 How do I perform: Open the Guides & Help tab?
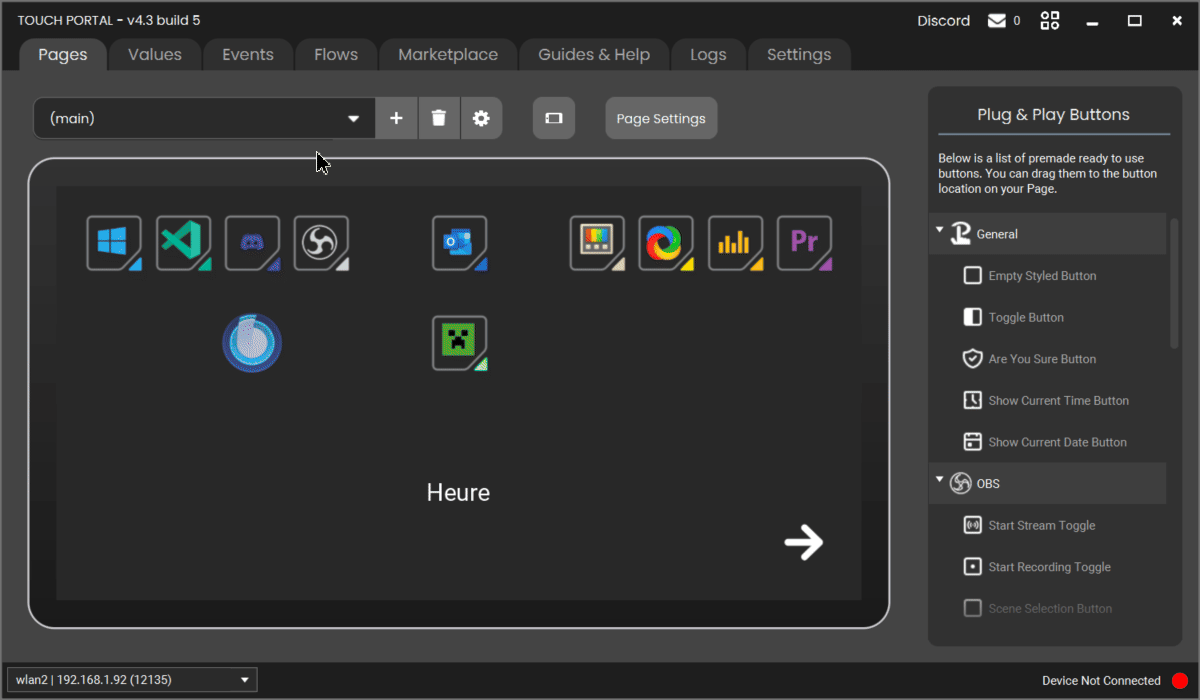[594, 55]
